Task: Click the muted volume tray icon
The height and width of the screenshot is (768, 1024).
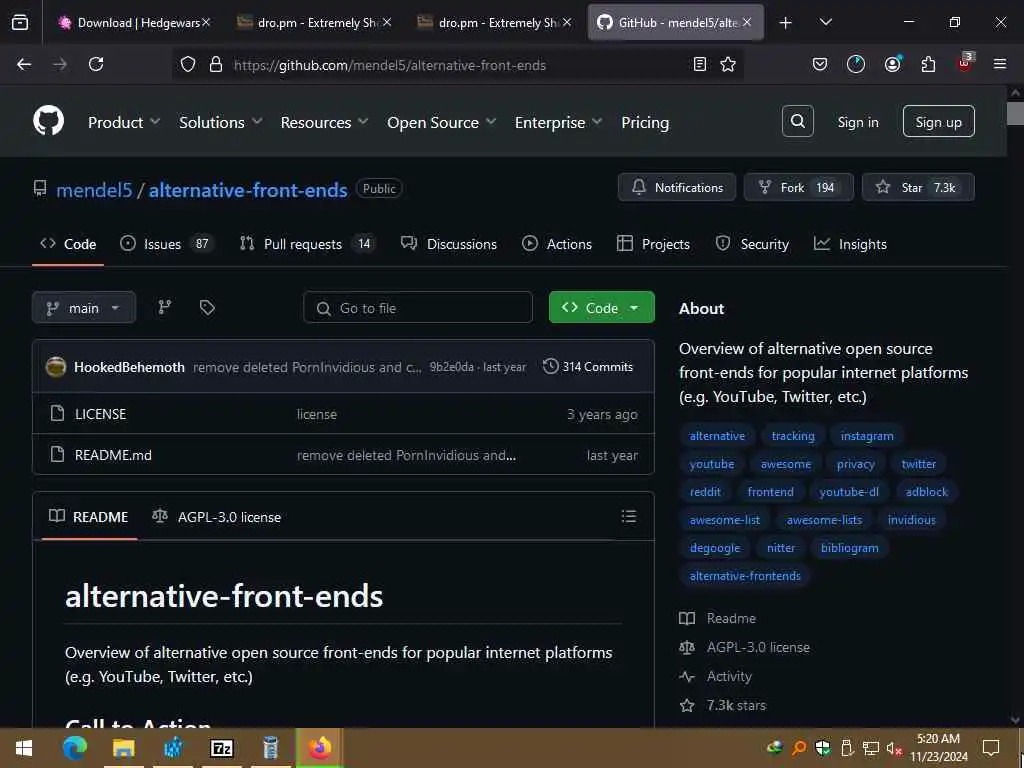Action: pyautogui.click(x=894, y=748)
